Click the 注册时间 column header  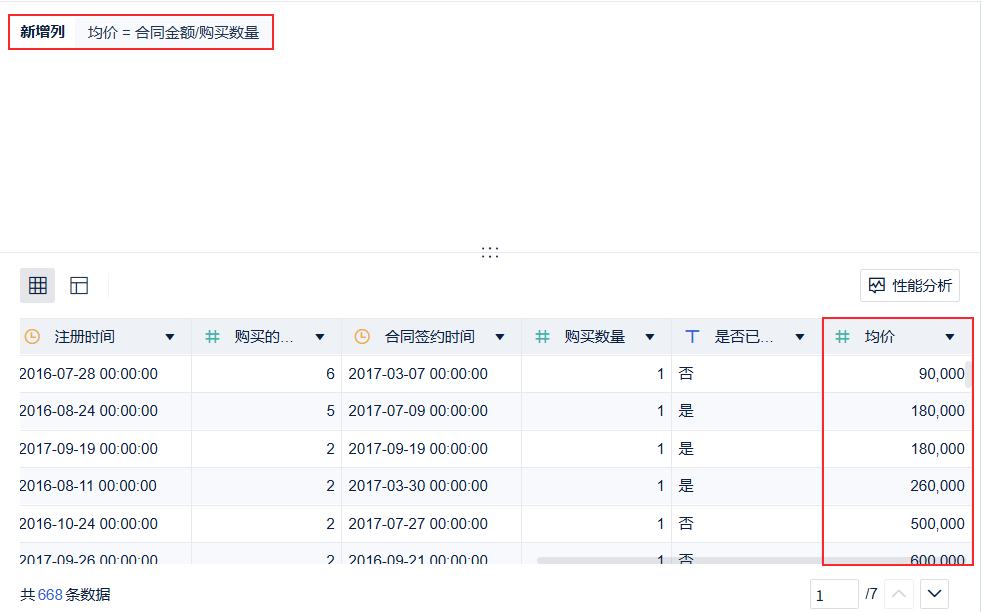point(105,337)
